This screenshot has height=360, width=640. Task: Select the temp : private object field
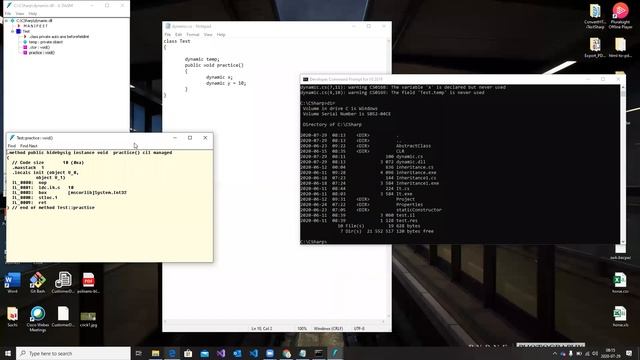(x=46, y=42)
